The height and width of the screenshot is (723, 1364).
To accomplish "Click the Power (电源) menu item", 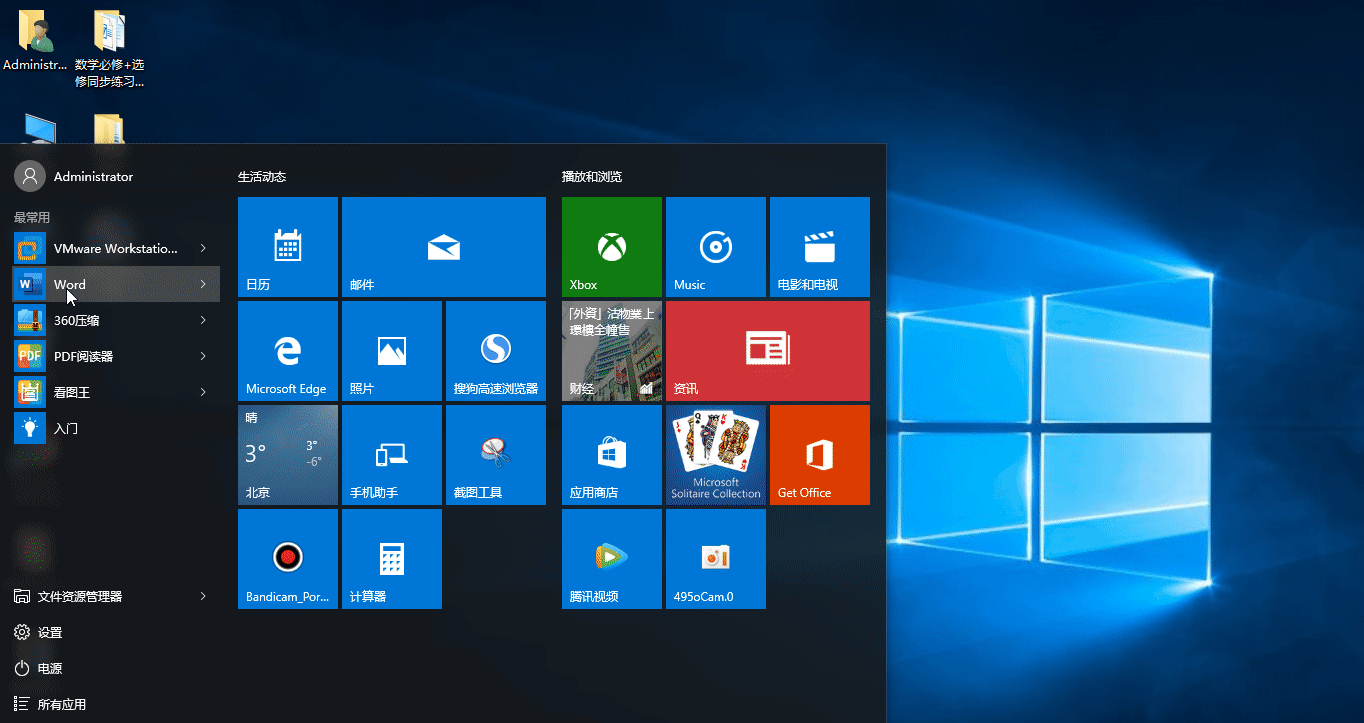I will coord(50,668).
